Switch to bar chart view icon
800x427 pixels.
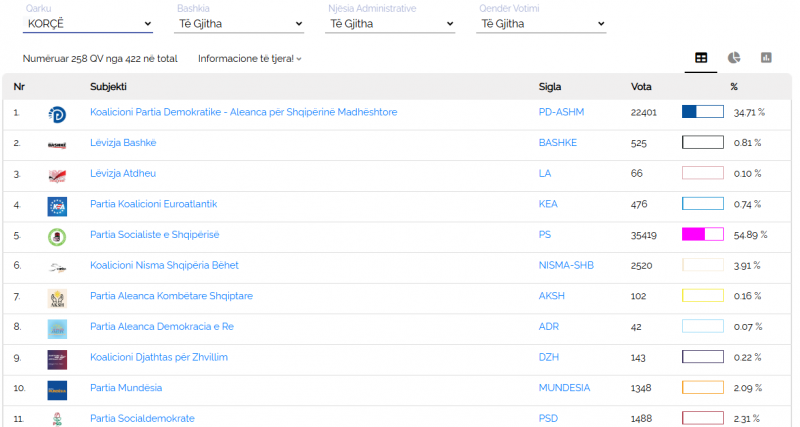[x=766, y=58]
